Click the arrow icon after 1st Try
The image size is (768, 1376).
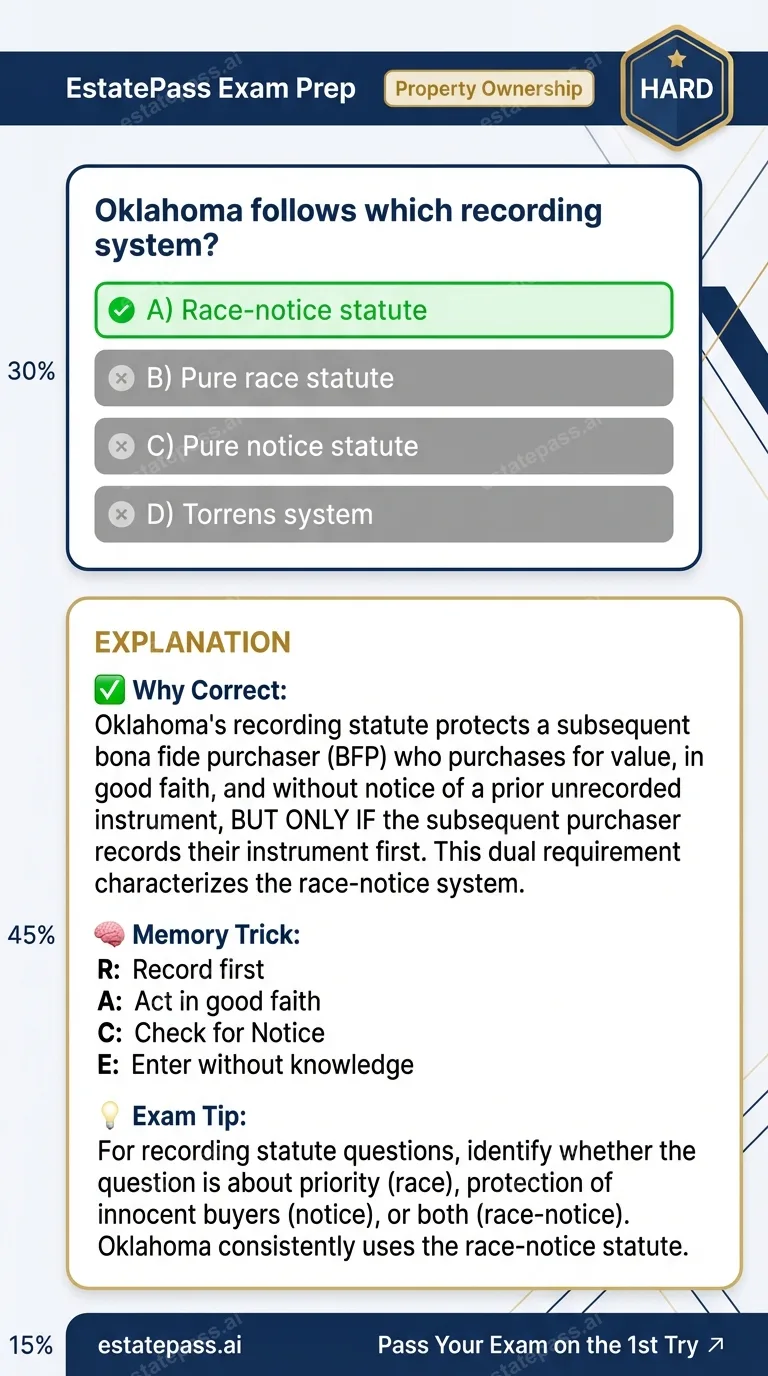click(716, 1345)
